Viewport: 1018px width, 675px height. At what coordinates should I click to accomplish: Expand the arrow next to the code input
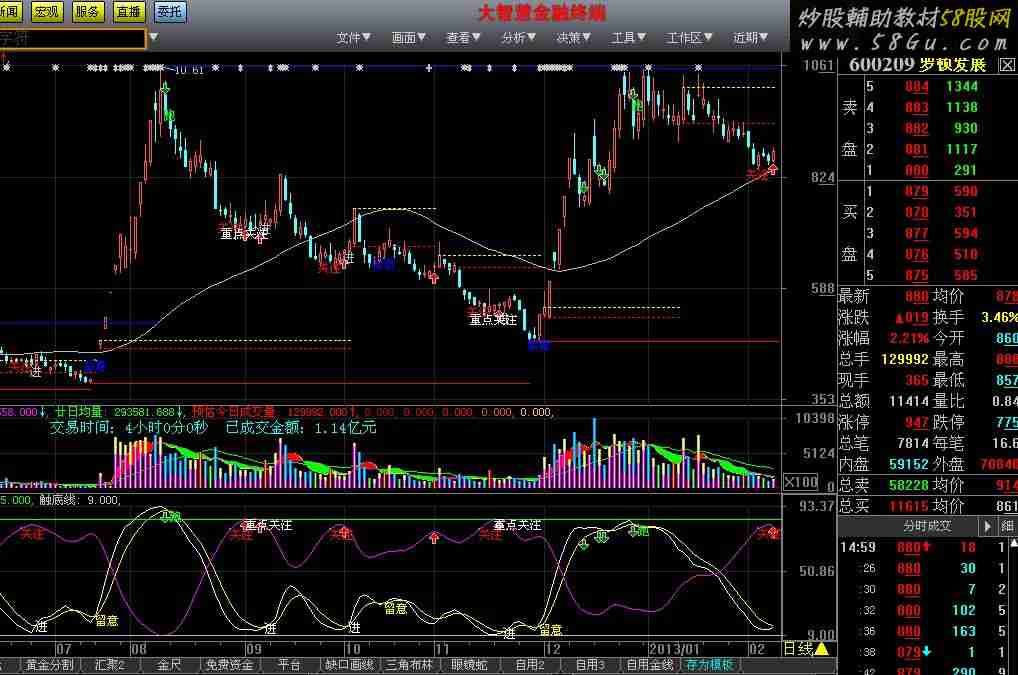(x=154, y=38)
